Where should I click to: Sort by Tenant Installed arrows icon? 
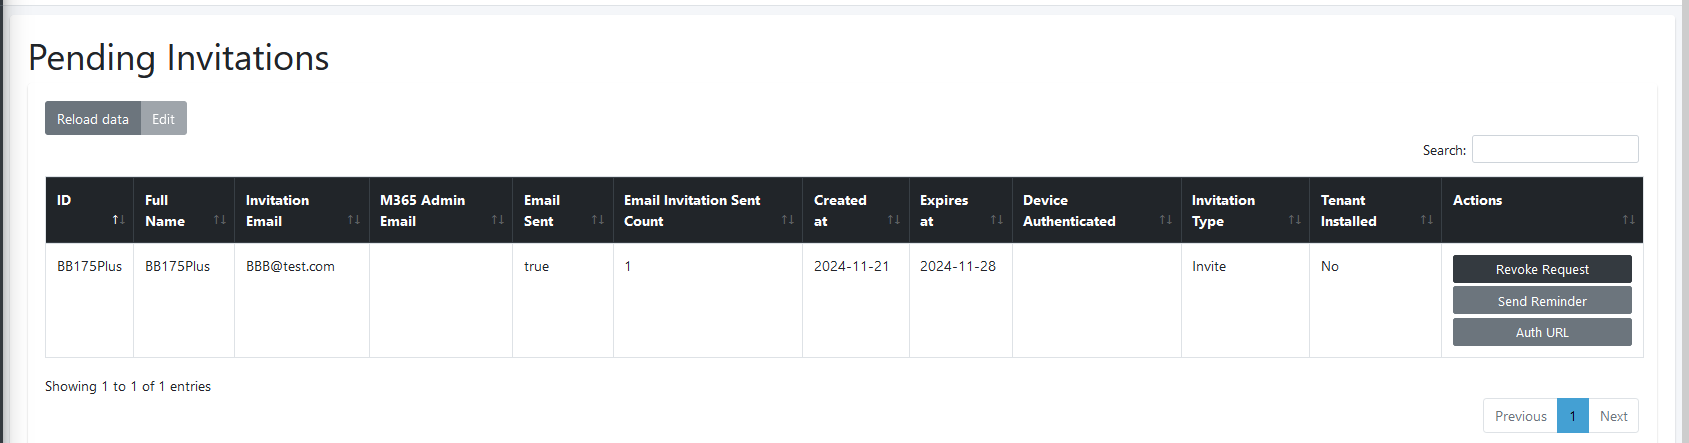point(1426,220)
